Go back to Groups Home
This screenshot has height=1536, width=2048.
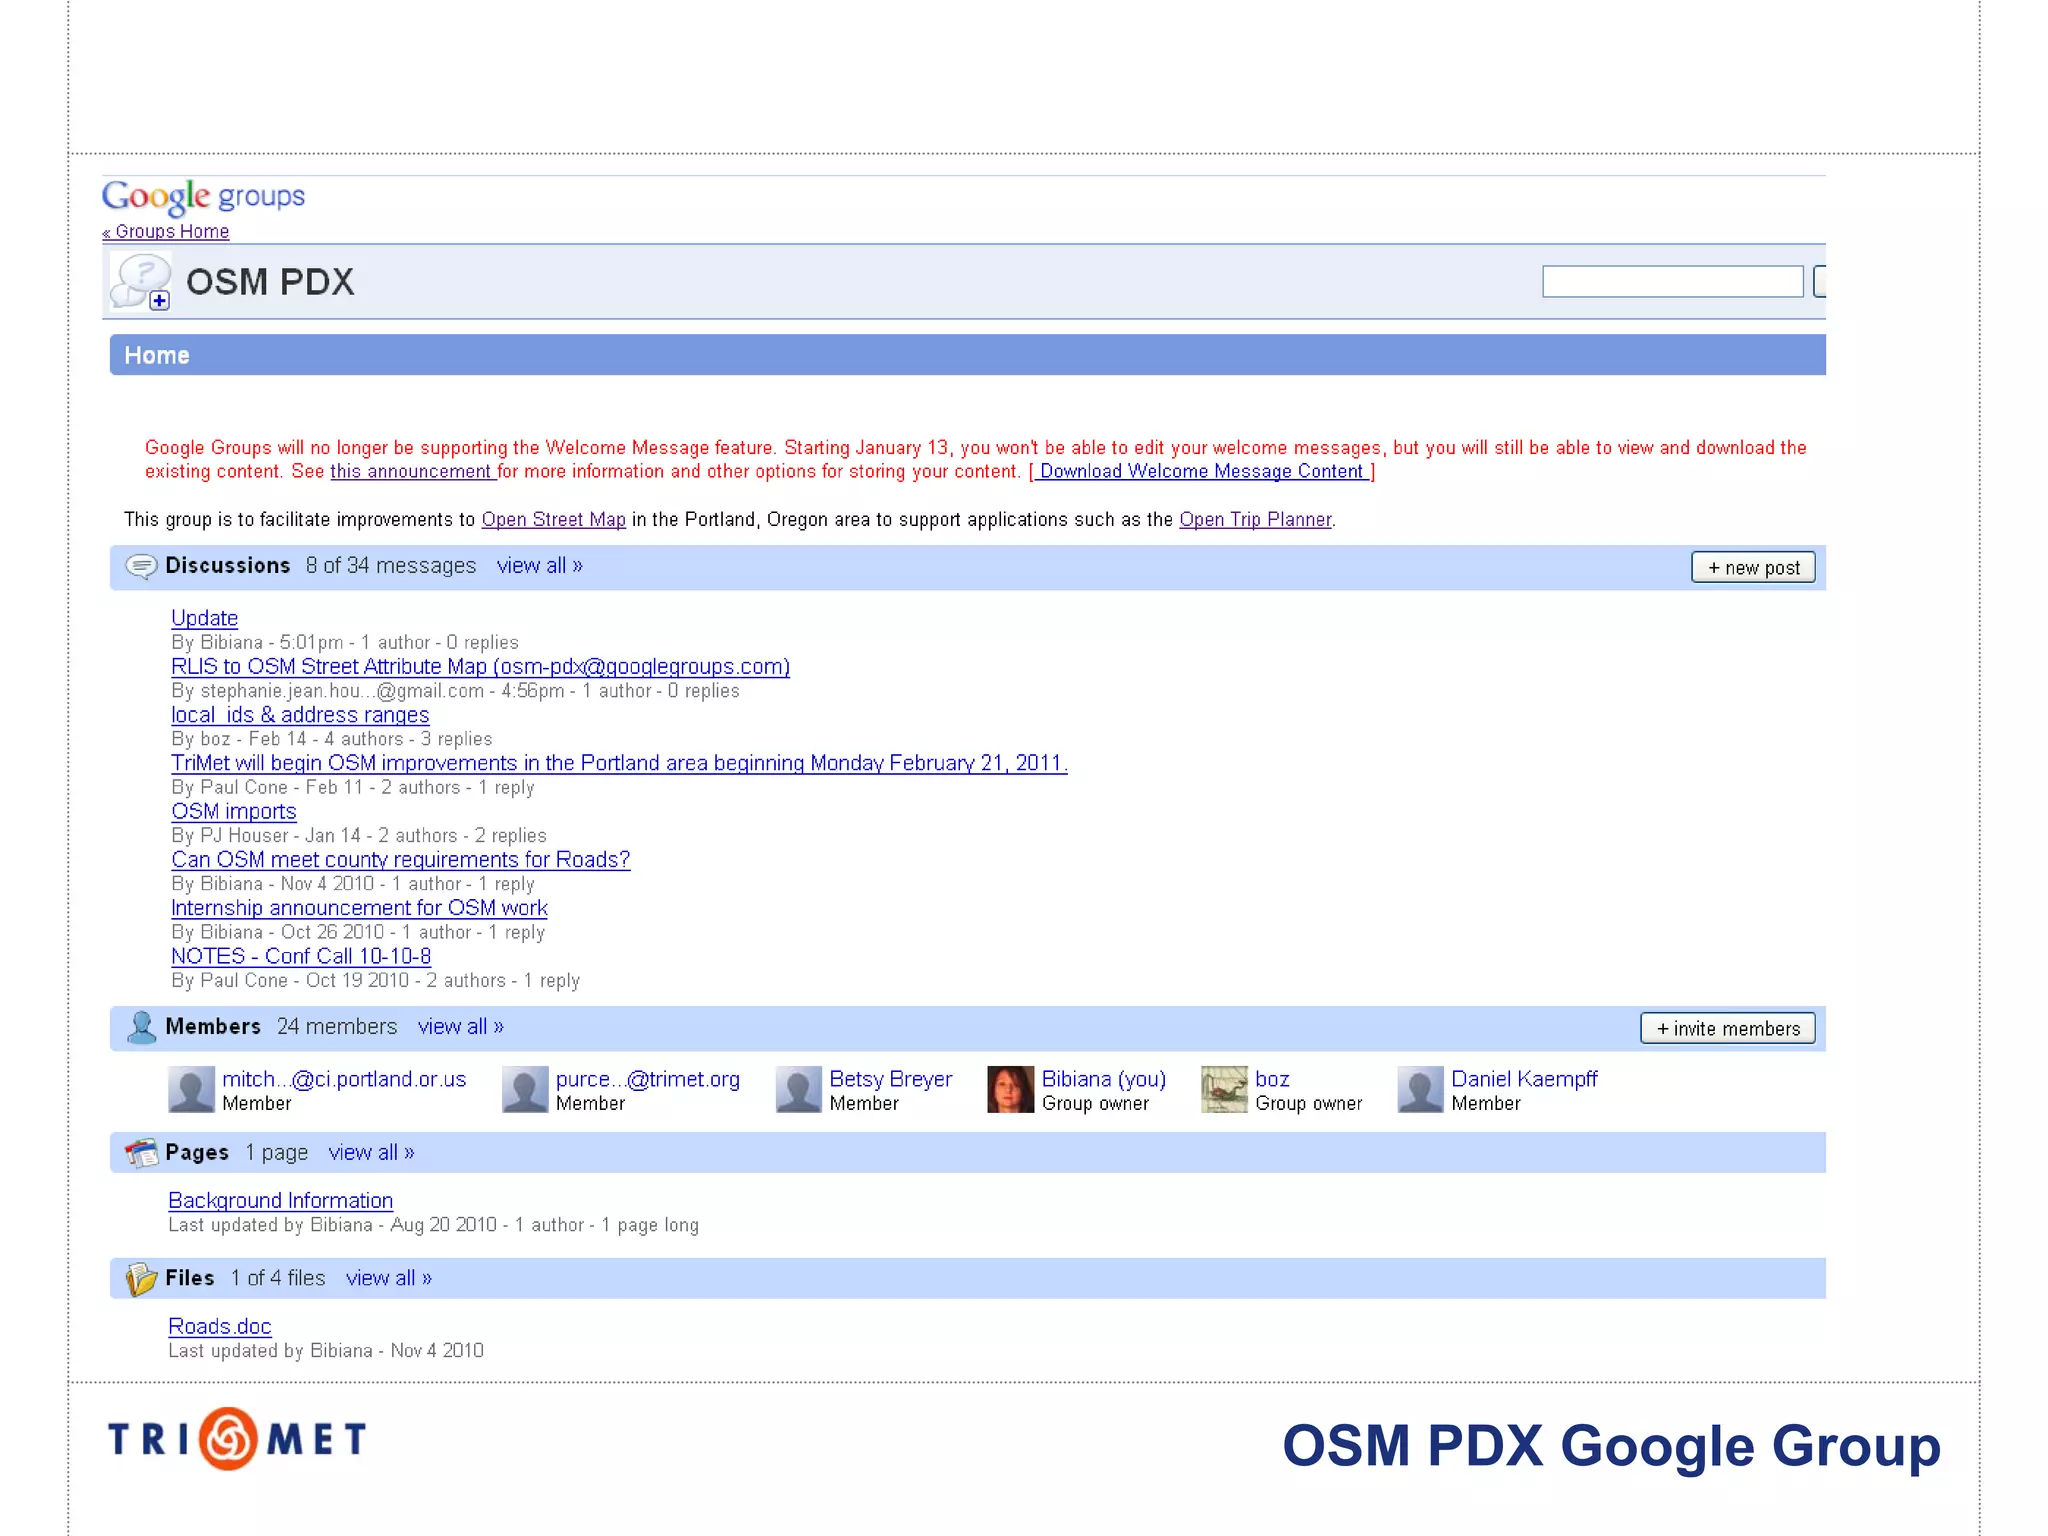(166, 232)
